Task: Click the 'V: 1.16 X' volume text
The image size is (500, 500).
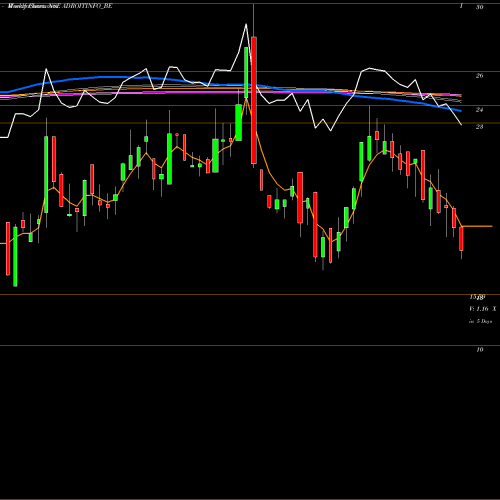Action: pos(483,309)
